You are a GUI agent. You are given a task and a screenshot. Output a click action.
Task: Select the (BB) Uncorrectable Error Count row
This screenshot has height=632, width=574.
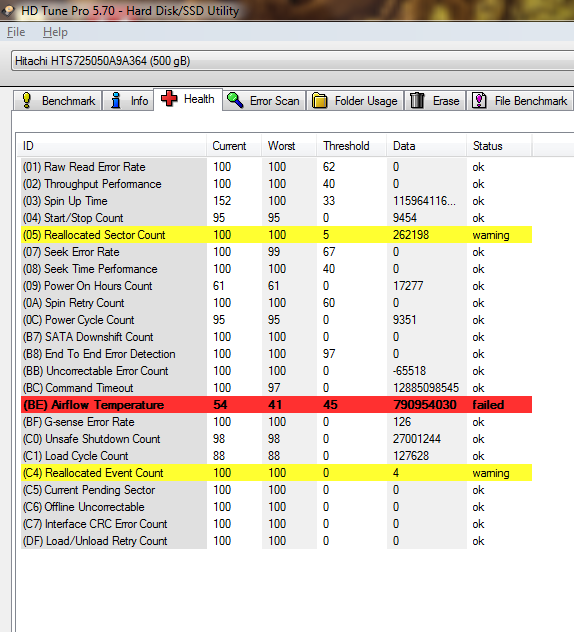click(277, 371)
